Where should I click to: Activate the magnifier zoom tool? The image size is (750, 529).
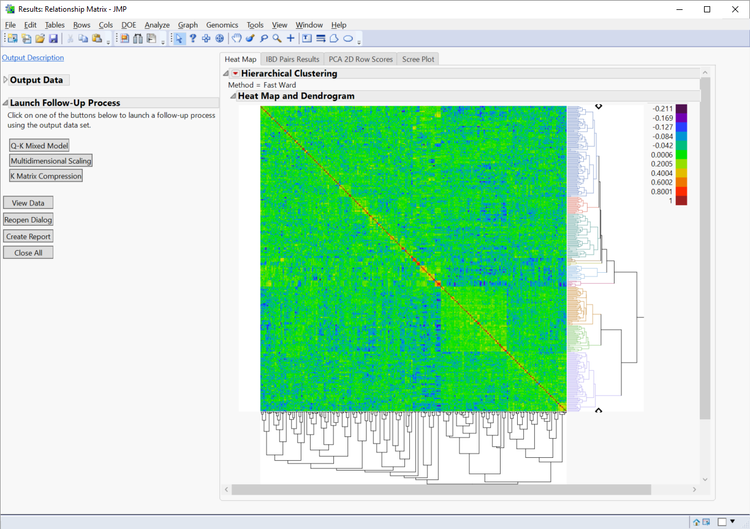pos(277,39)
